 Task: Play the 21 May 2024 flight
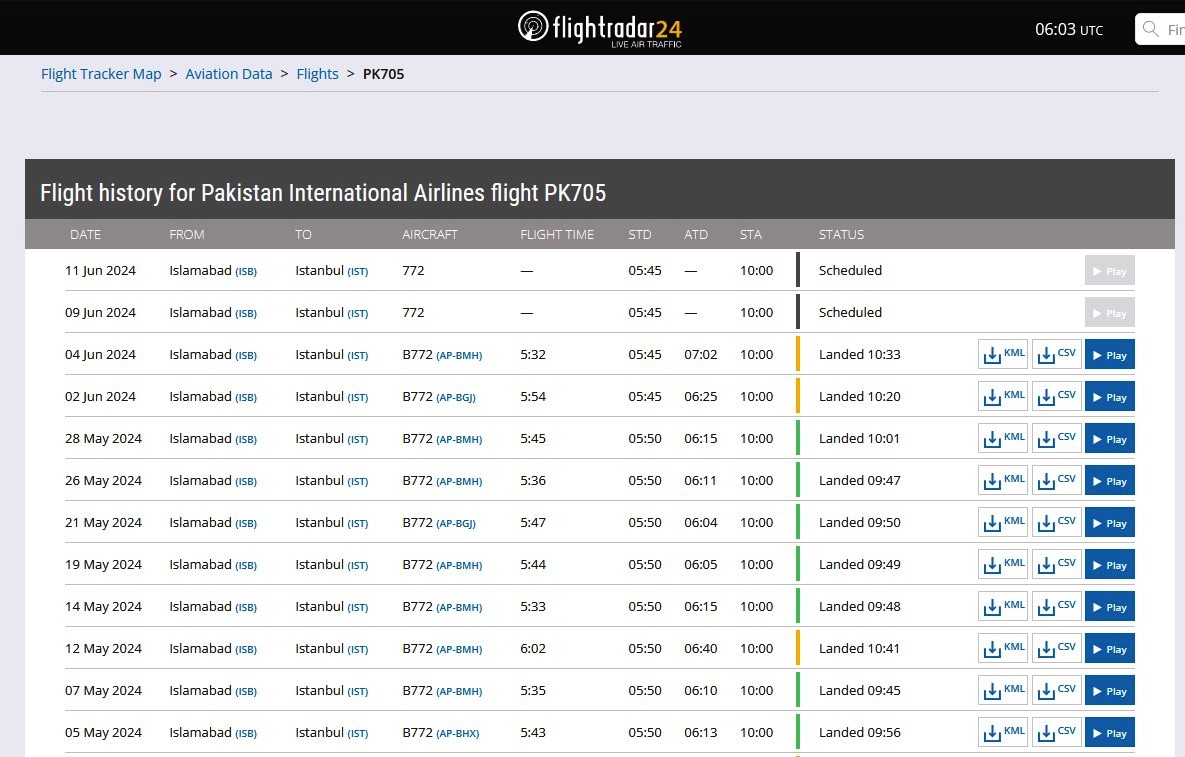click(x=1109, y=523)
